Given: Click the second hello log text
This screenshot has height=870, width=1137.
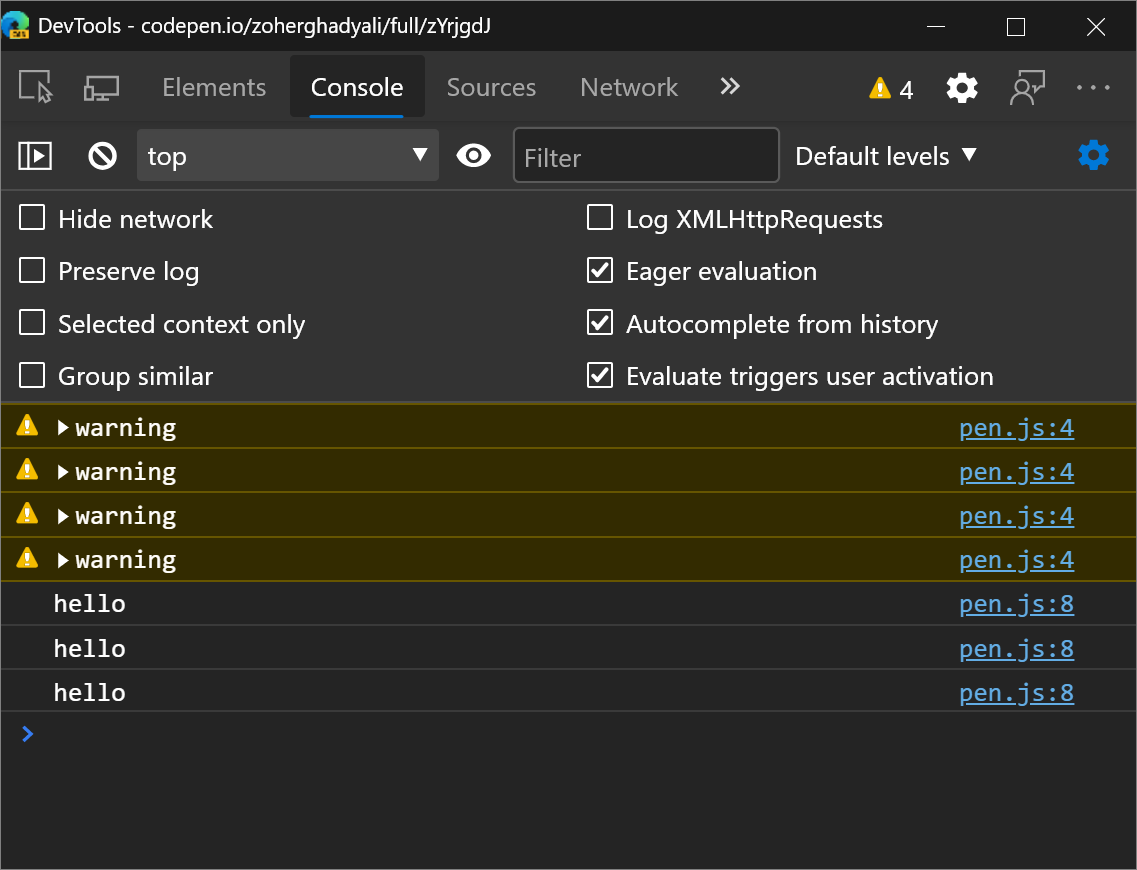Looking at the screenshot, I should (90, 649).
